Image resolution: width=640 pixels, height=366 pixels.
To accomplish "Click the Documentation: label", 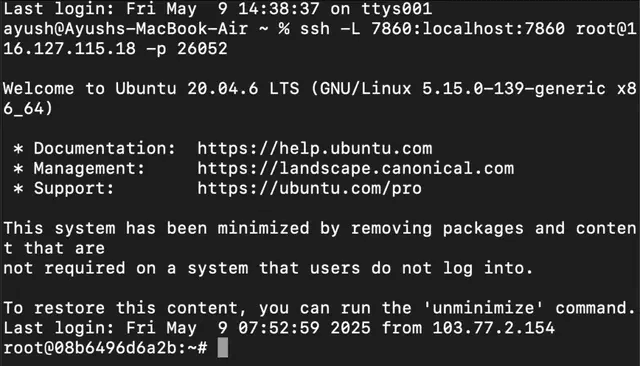I will tap(105, 149).
